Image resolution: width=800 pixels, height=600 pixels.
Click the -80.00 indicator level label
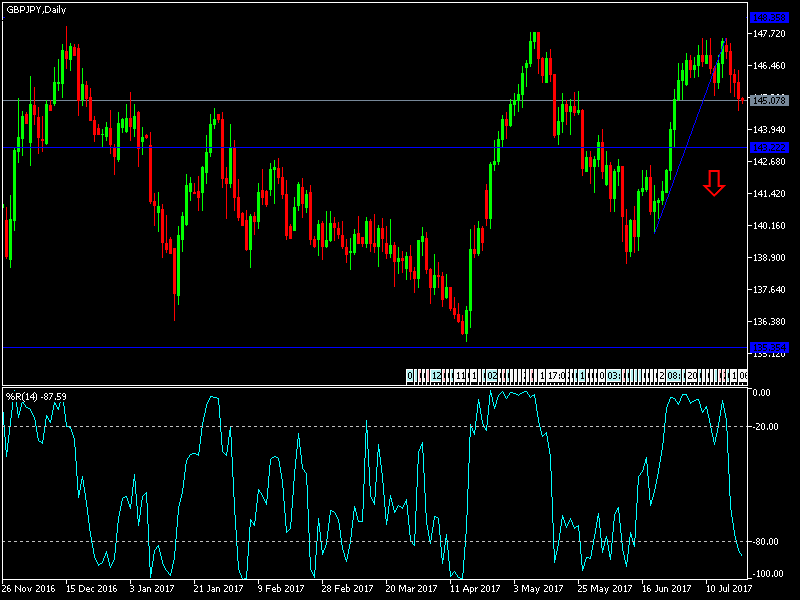point(767,542)
